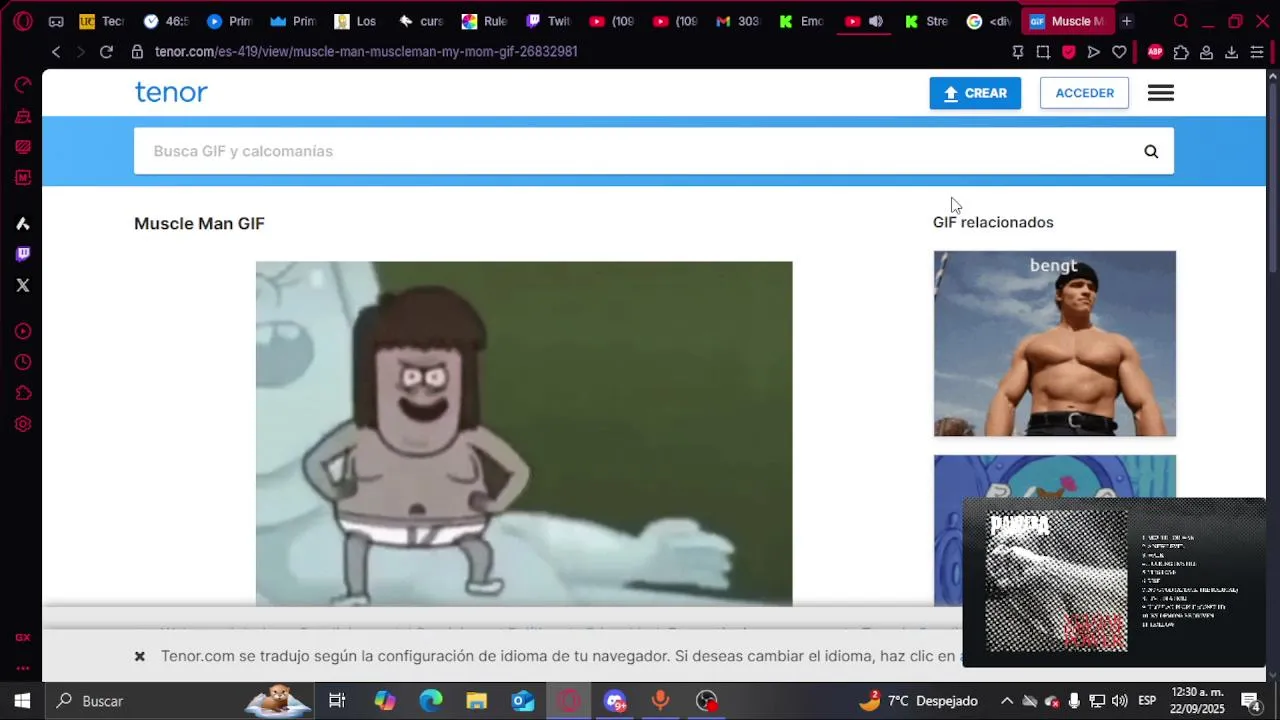This screenshot has width=1280, height=720.
Task: Click the ESP language indicator
Action: tap(1148, 701)
